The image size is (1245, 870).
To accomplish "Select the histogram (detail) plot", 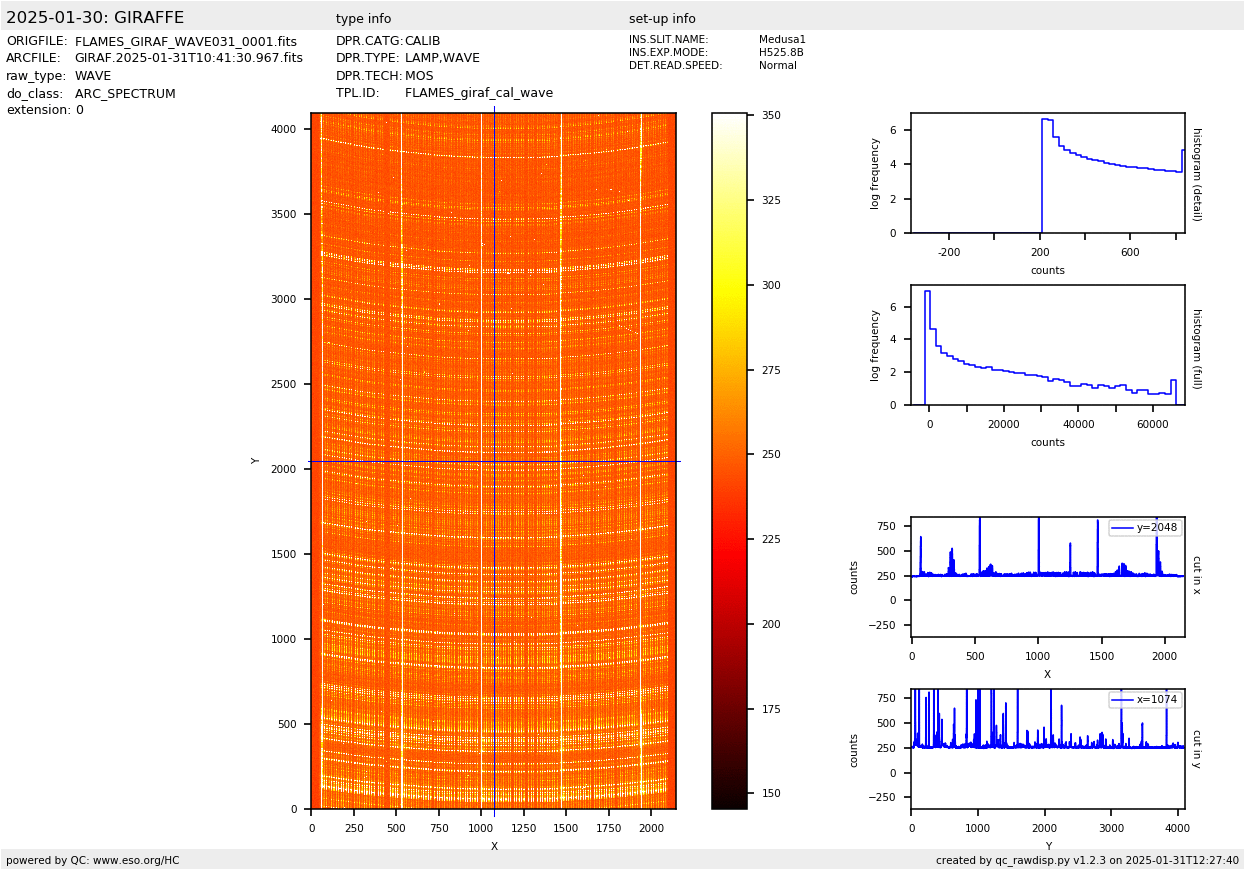I will (x=1047, y=173).
